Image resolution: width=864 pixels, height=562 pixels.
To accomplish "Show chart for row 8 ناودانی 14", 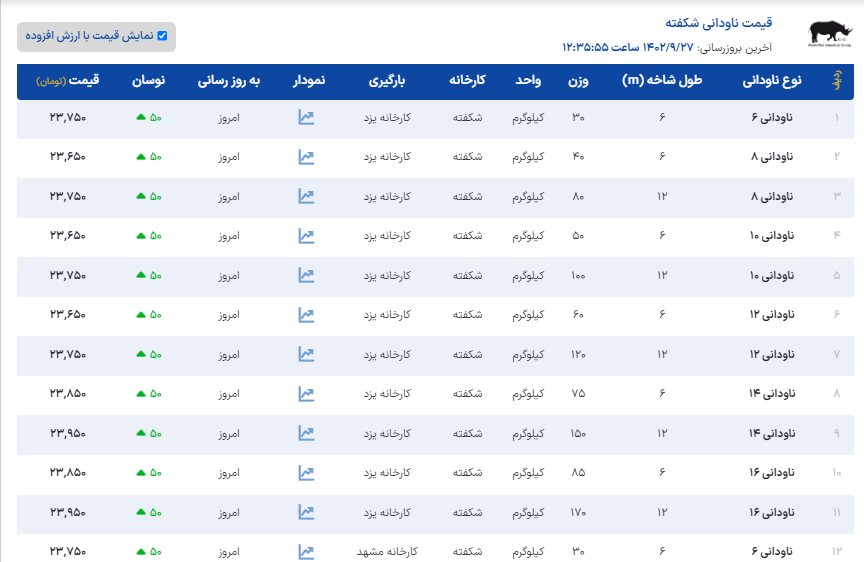I will pyautogui.click(x=306, y=394).
